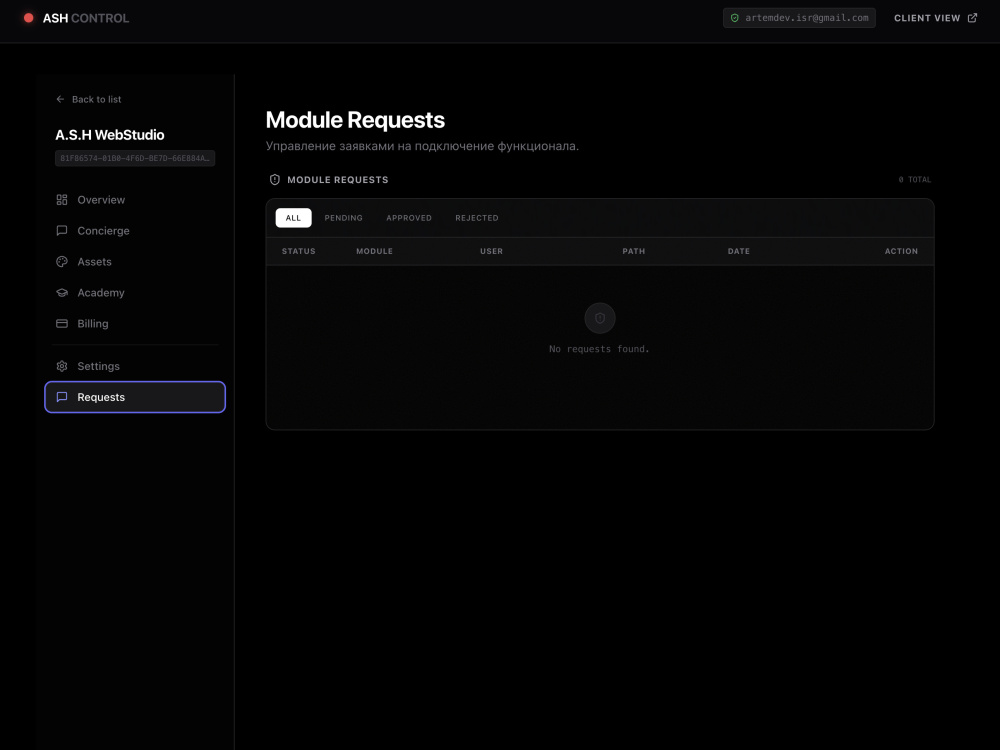1000x750 pixels.
Task: Open the ASH CONTROL home title
Action: 85,18
